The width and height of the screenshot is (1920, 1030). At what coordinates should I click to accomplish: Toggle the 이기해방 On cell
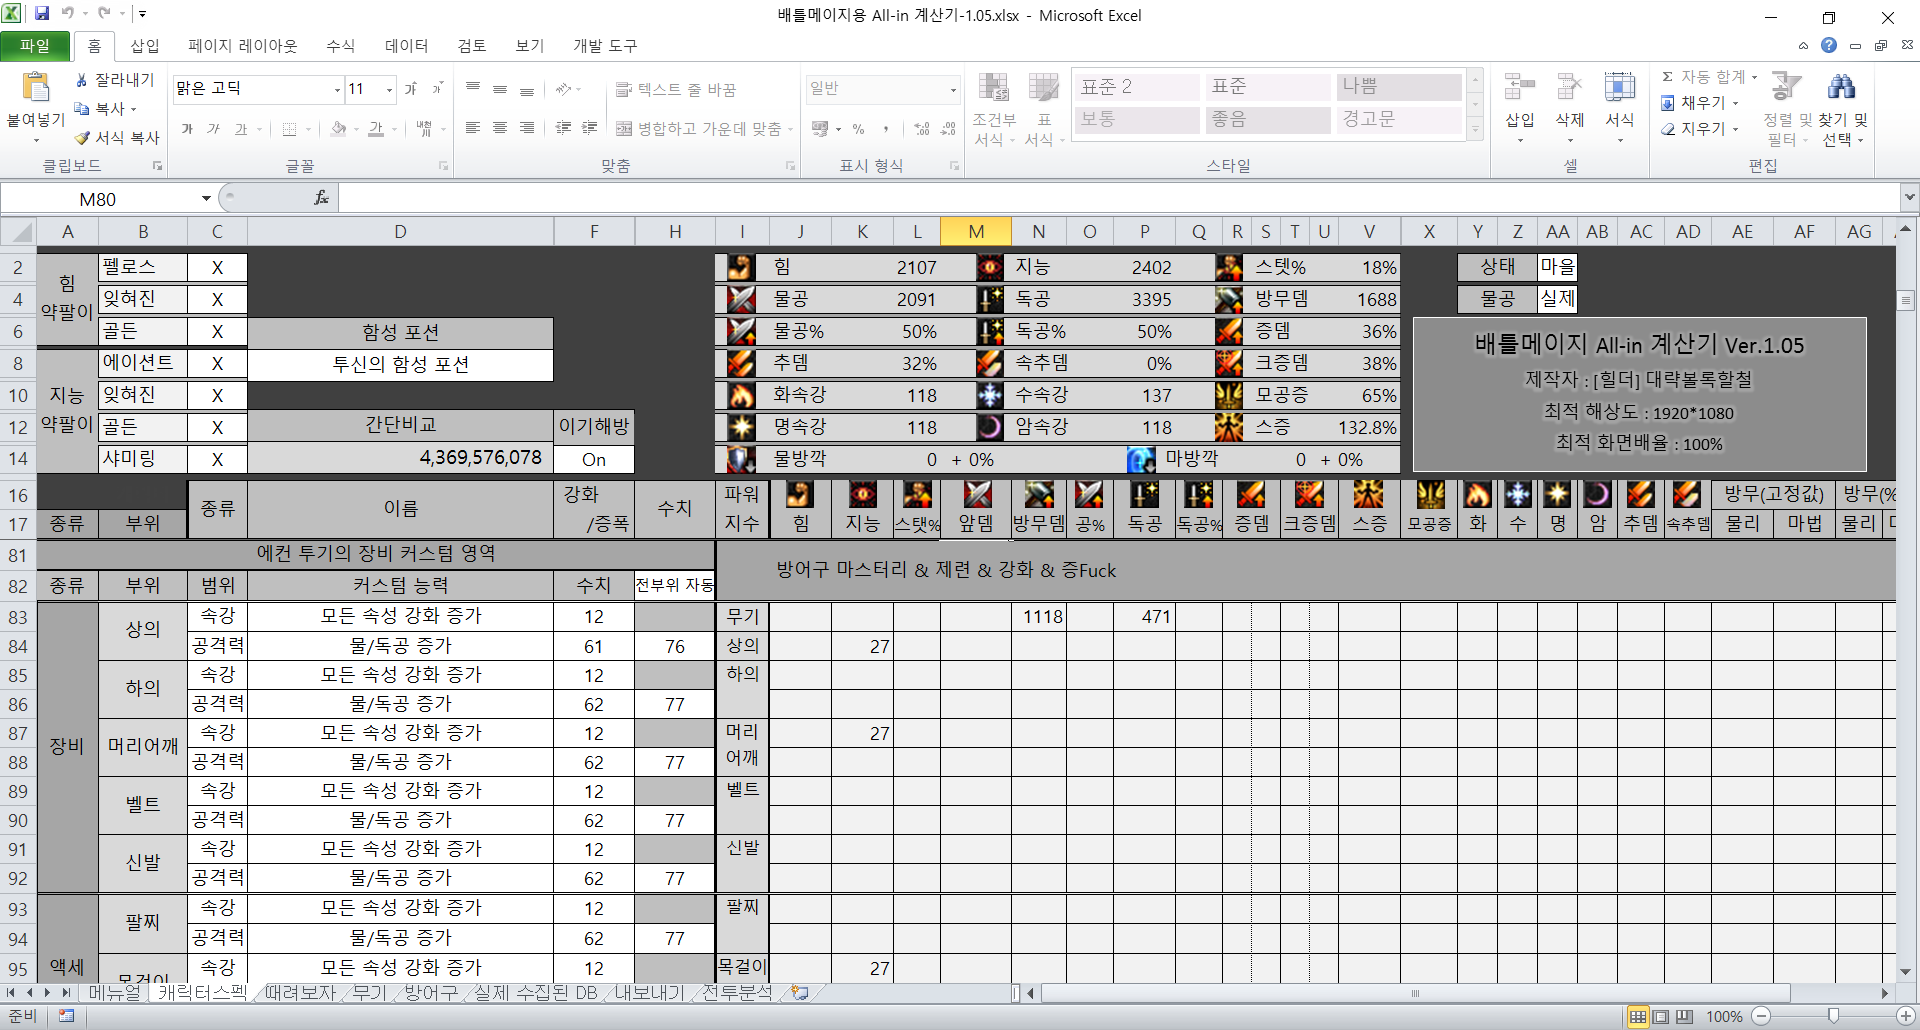(x=594, y=459)
